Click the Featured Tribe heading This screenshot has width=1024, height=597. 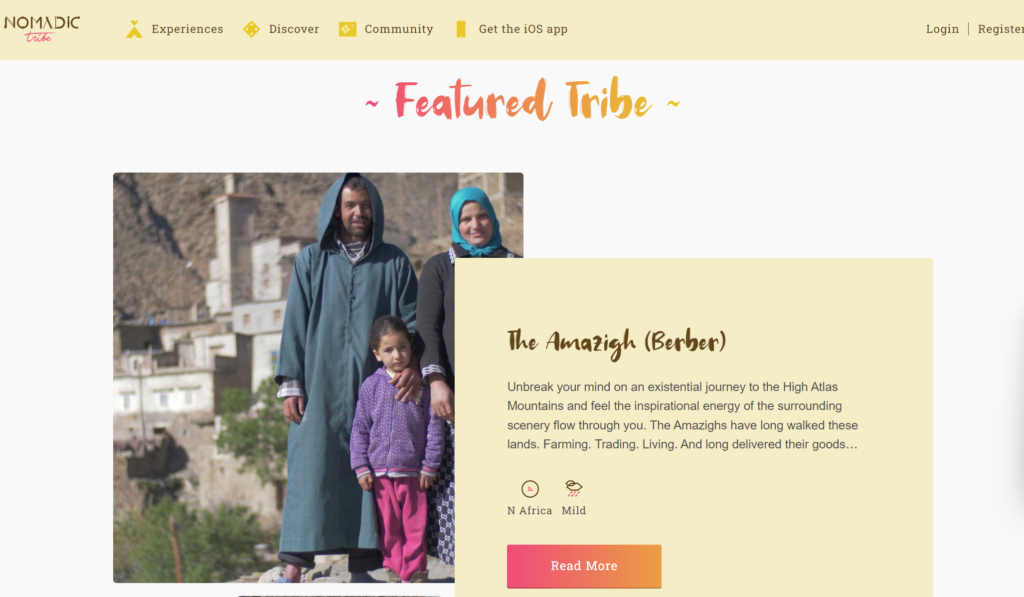pyautogui.click(x=522, y=101)
